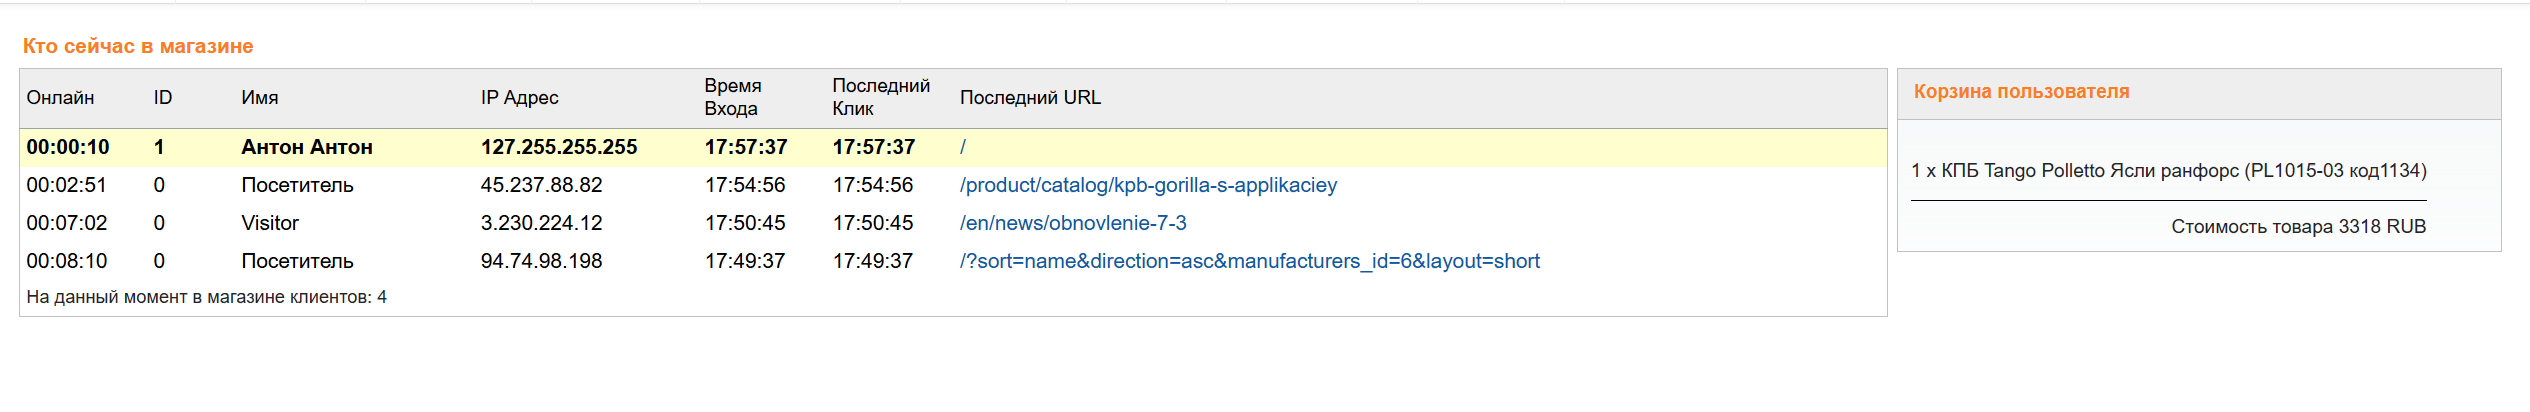Image resolution: width=2530 pixels, height=412 pixels.
Task: Open the /en/news/obnovlenie-7-3 URL link
Action: coord(1073,223)
